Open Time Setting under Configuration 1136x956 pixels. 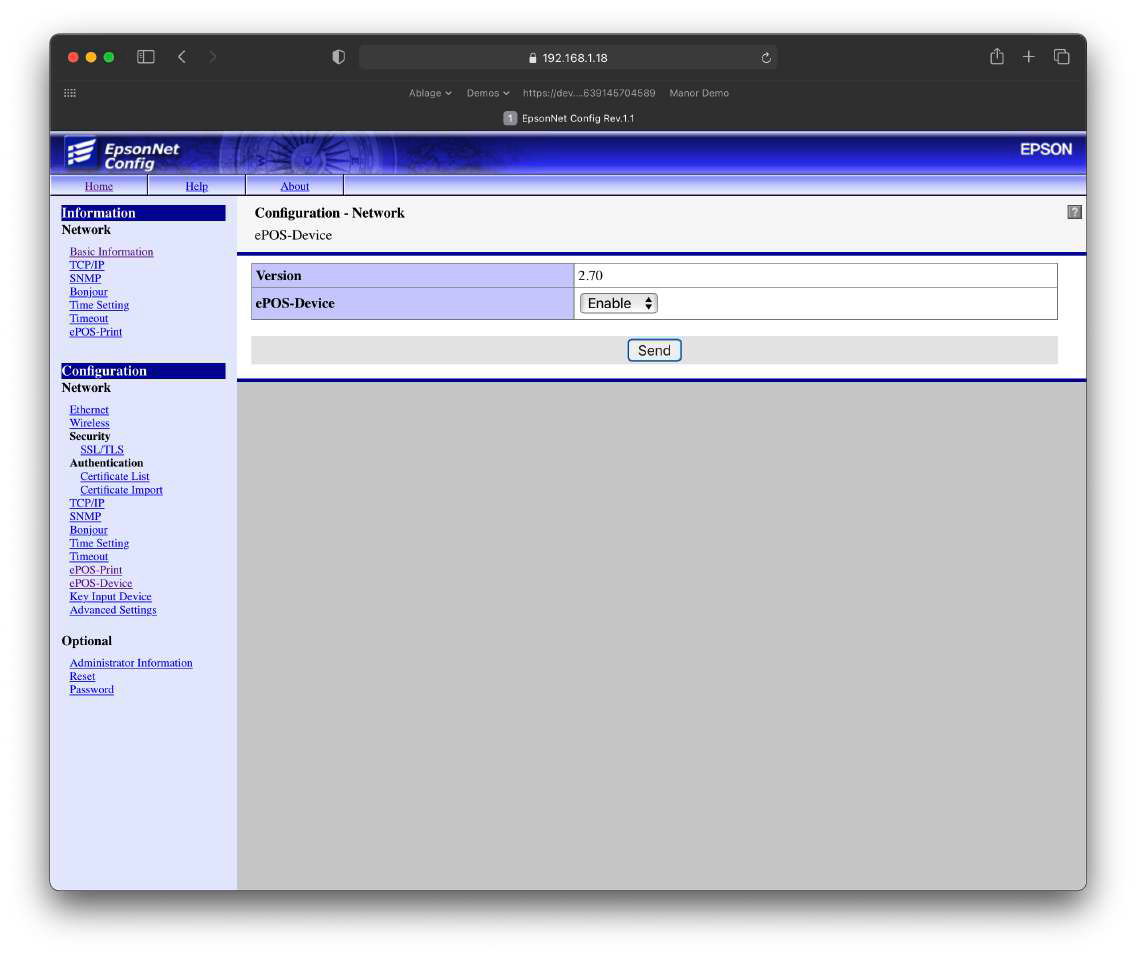point(99,543)
